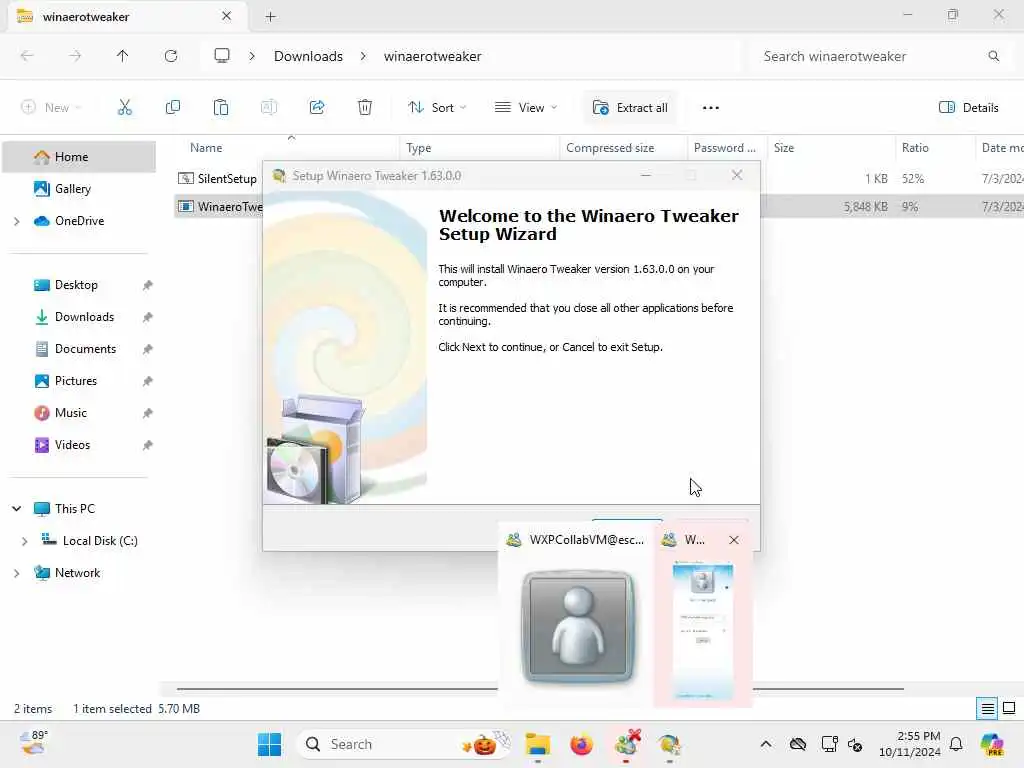This screenshot has height=768, width=1024.
Task: Open the notifications bell icon
Action: coord(956,744)
